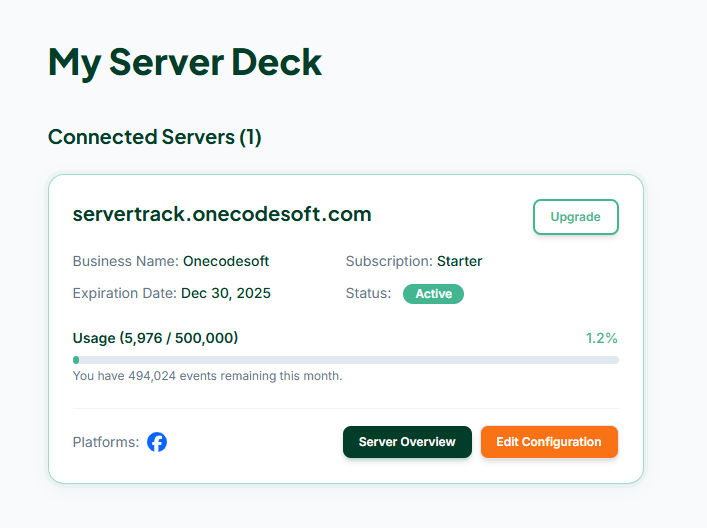Viewport: 707px width, 528px height.
Task: Click the usage progress bar
Action: [345, 360]
